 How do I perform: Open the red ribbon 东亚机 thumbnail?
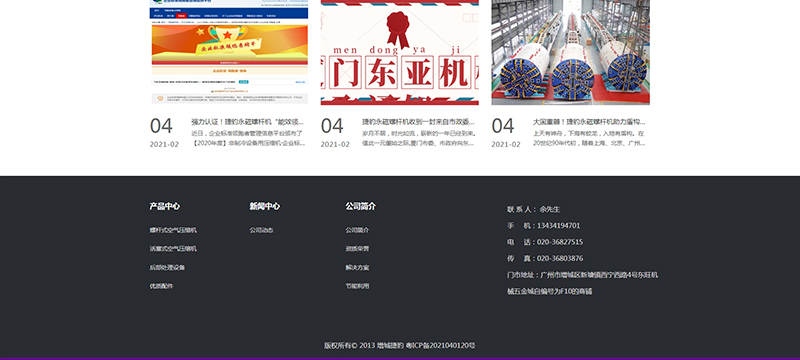(399, 52)
